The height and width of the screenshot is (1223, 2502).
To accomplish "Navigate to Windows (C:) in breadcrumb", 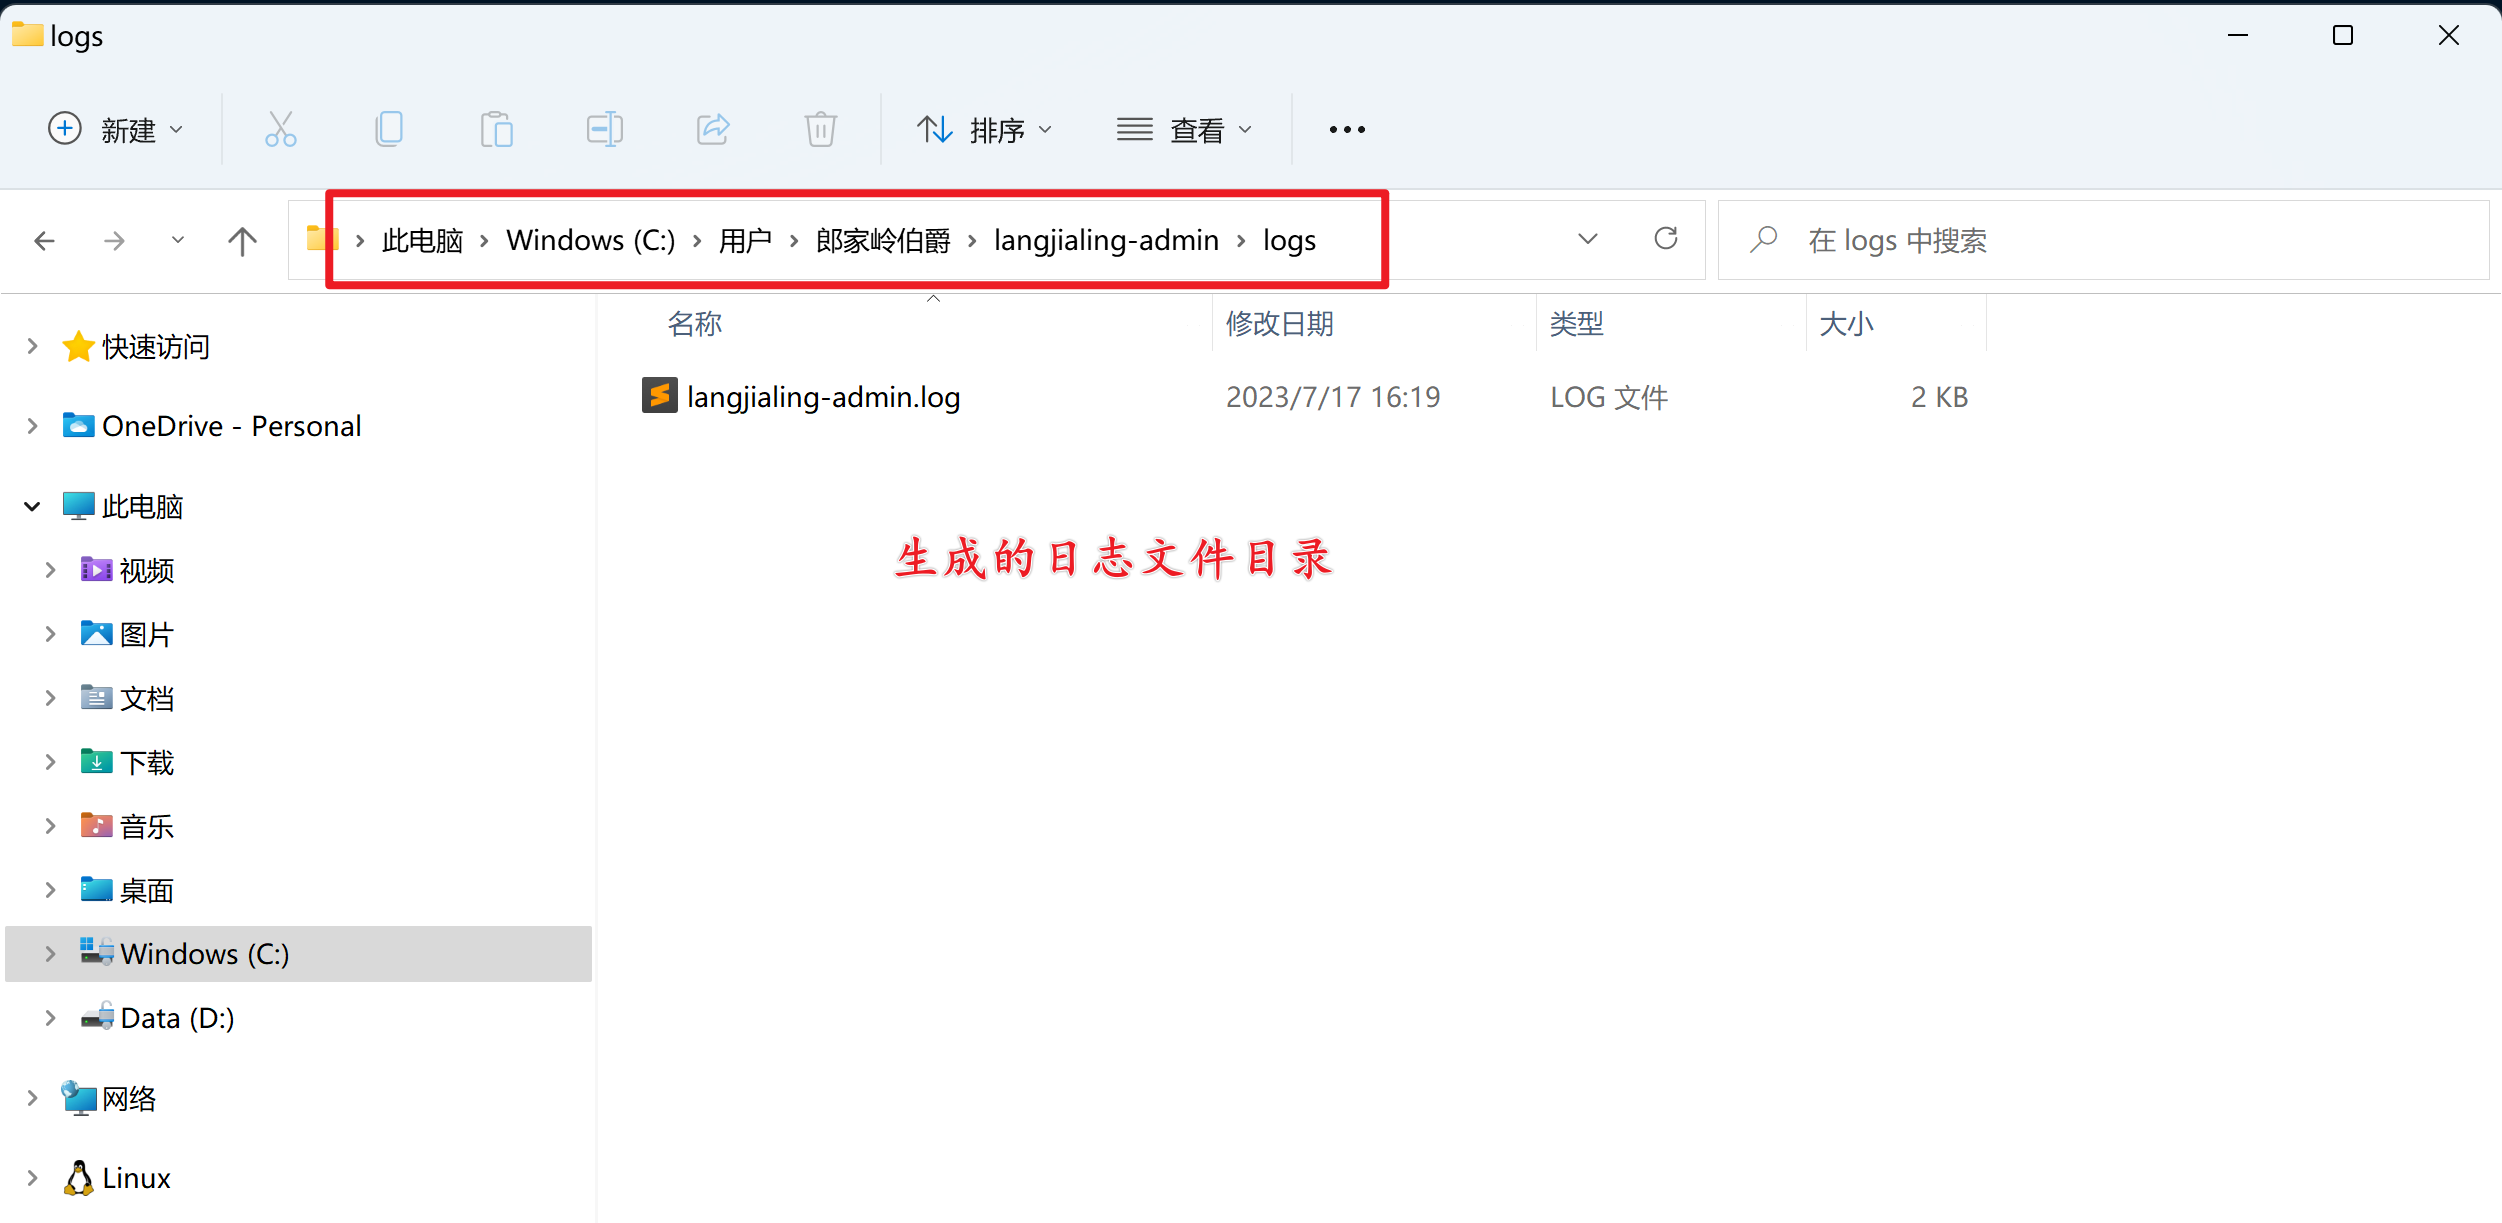I will point(591,241).
